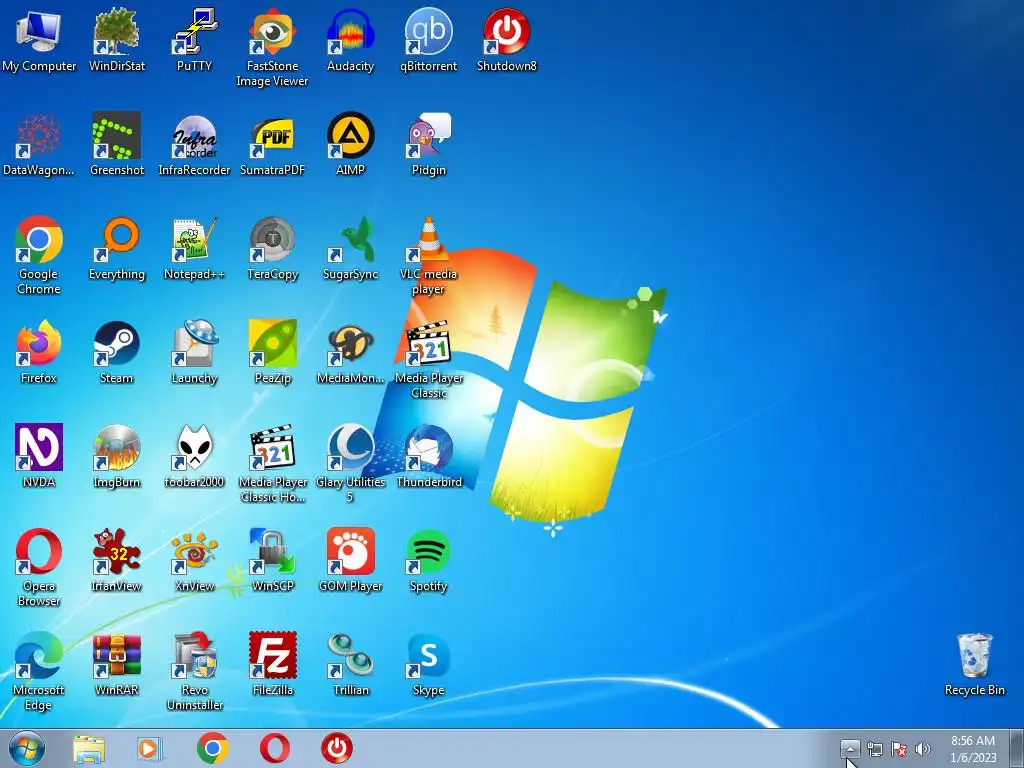The width and height of the screenshot is (1024, 768).
Task: Select the Revo Uninstaller shortcut
Action: 194,671
